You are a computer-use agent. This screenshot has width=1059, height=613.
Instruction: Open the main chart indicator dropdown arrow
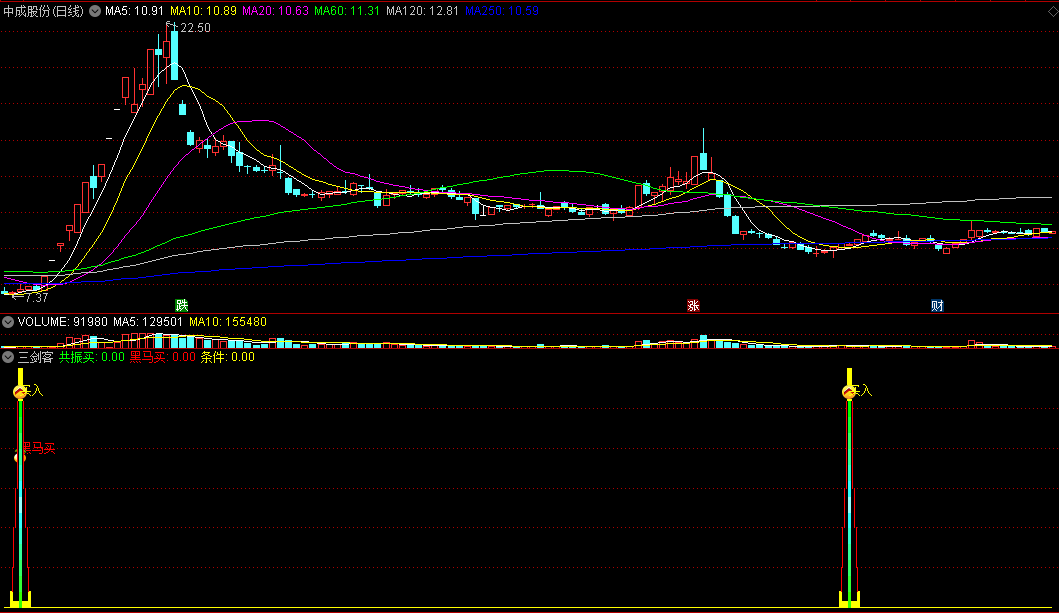pyautogui.click(x=95, y=11)
